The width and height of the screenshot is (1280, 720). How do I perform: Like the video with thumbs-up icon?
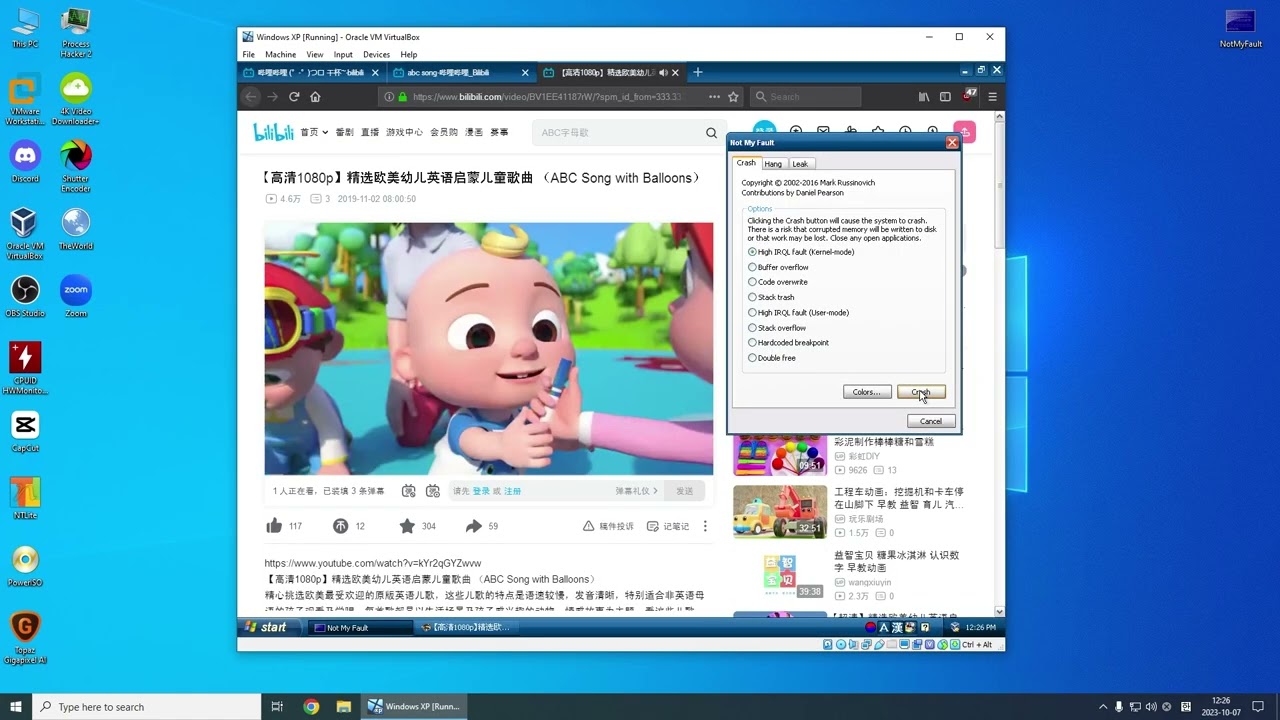(274, 526)
